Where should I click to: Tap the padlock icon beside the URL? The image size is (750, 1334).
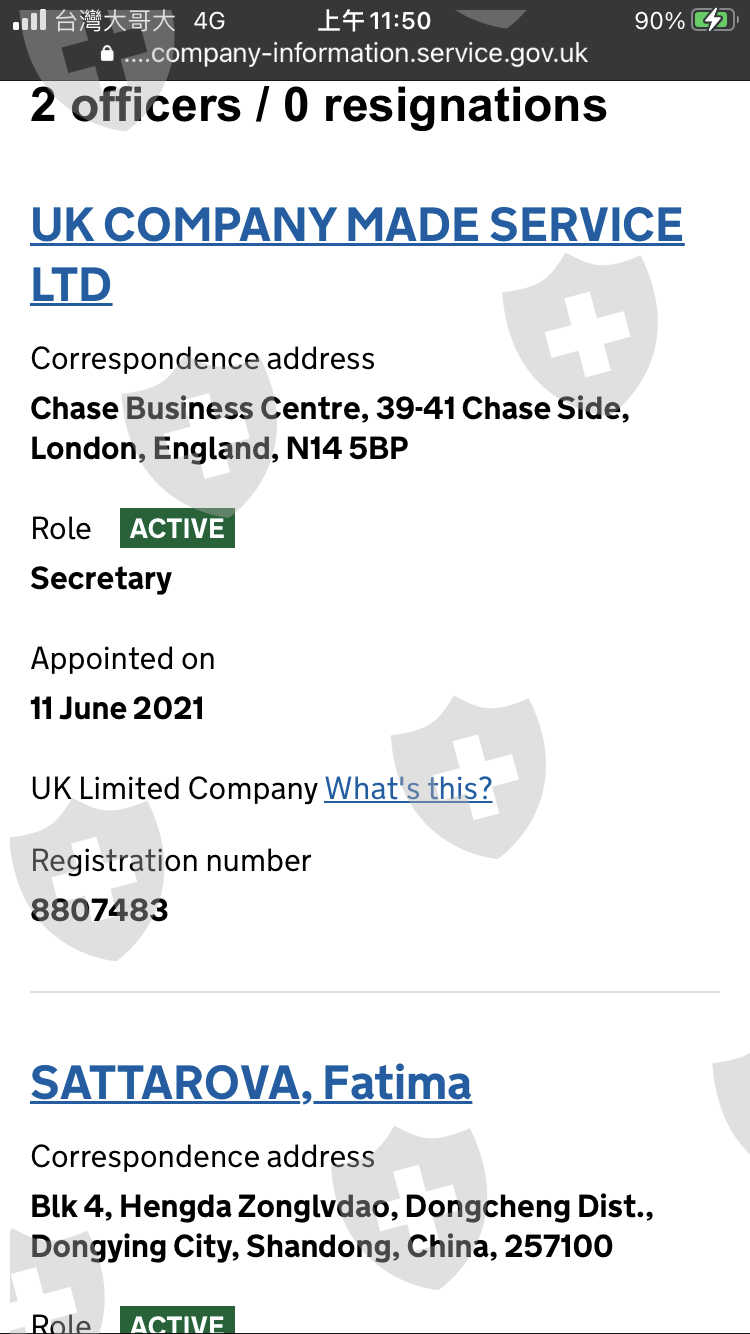pyautogui.click(x=108, y=54)
